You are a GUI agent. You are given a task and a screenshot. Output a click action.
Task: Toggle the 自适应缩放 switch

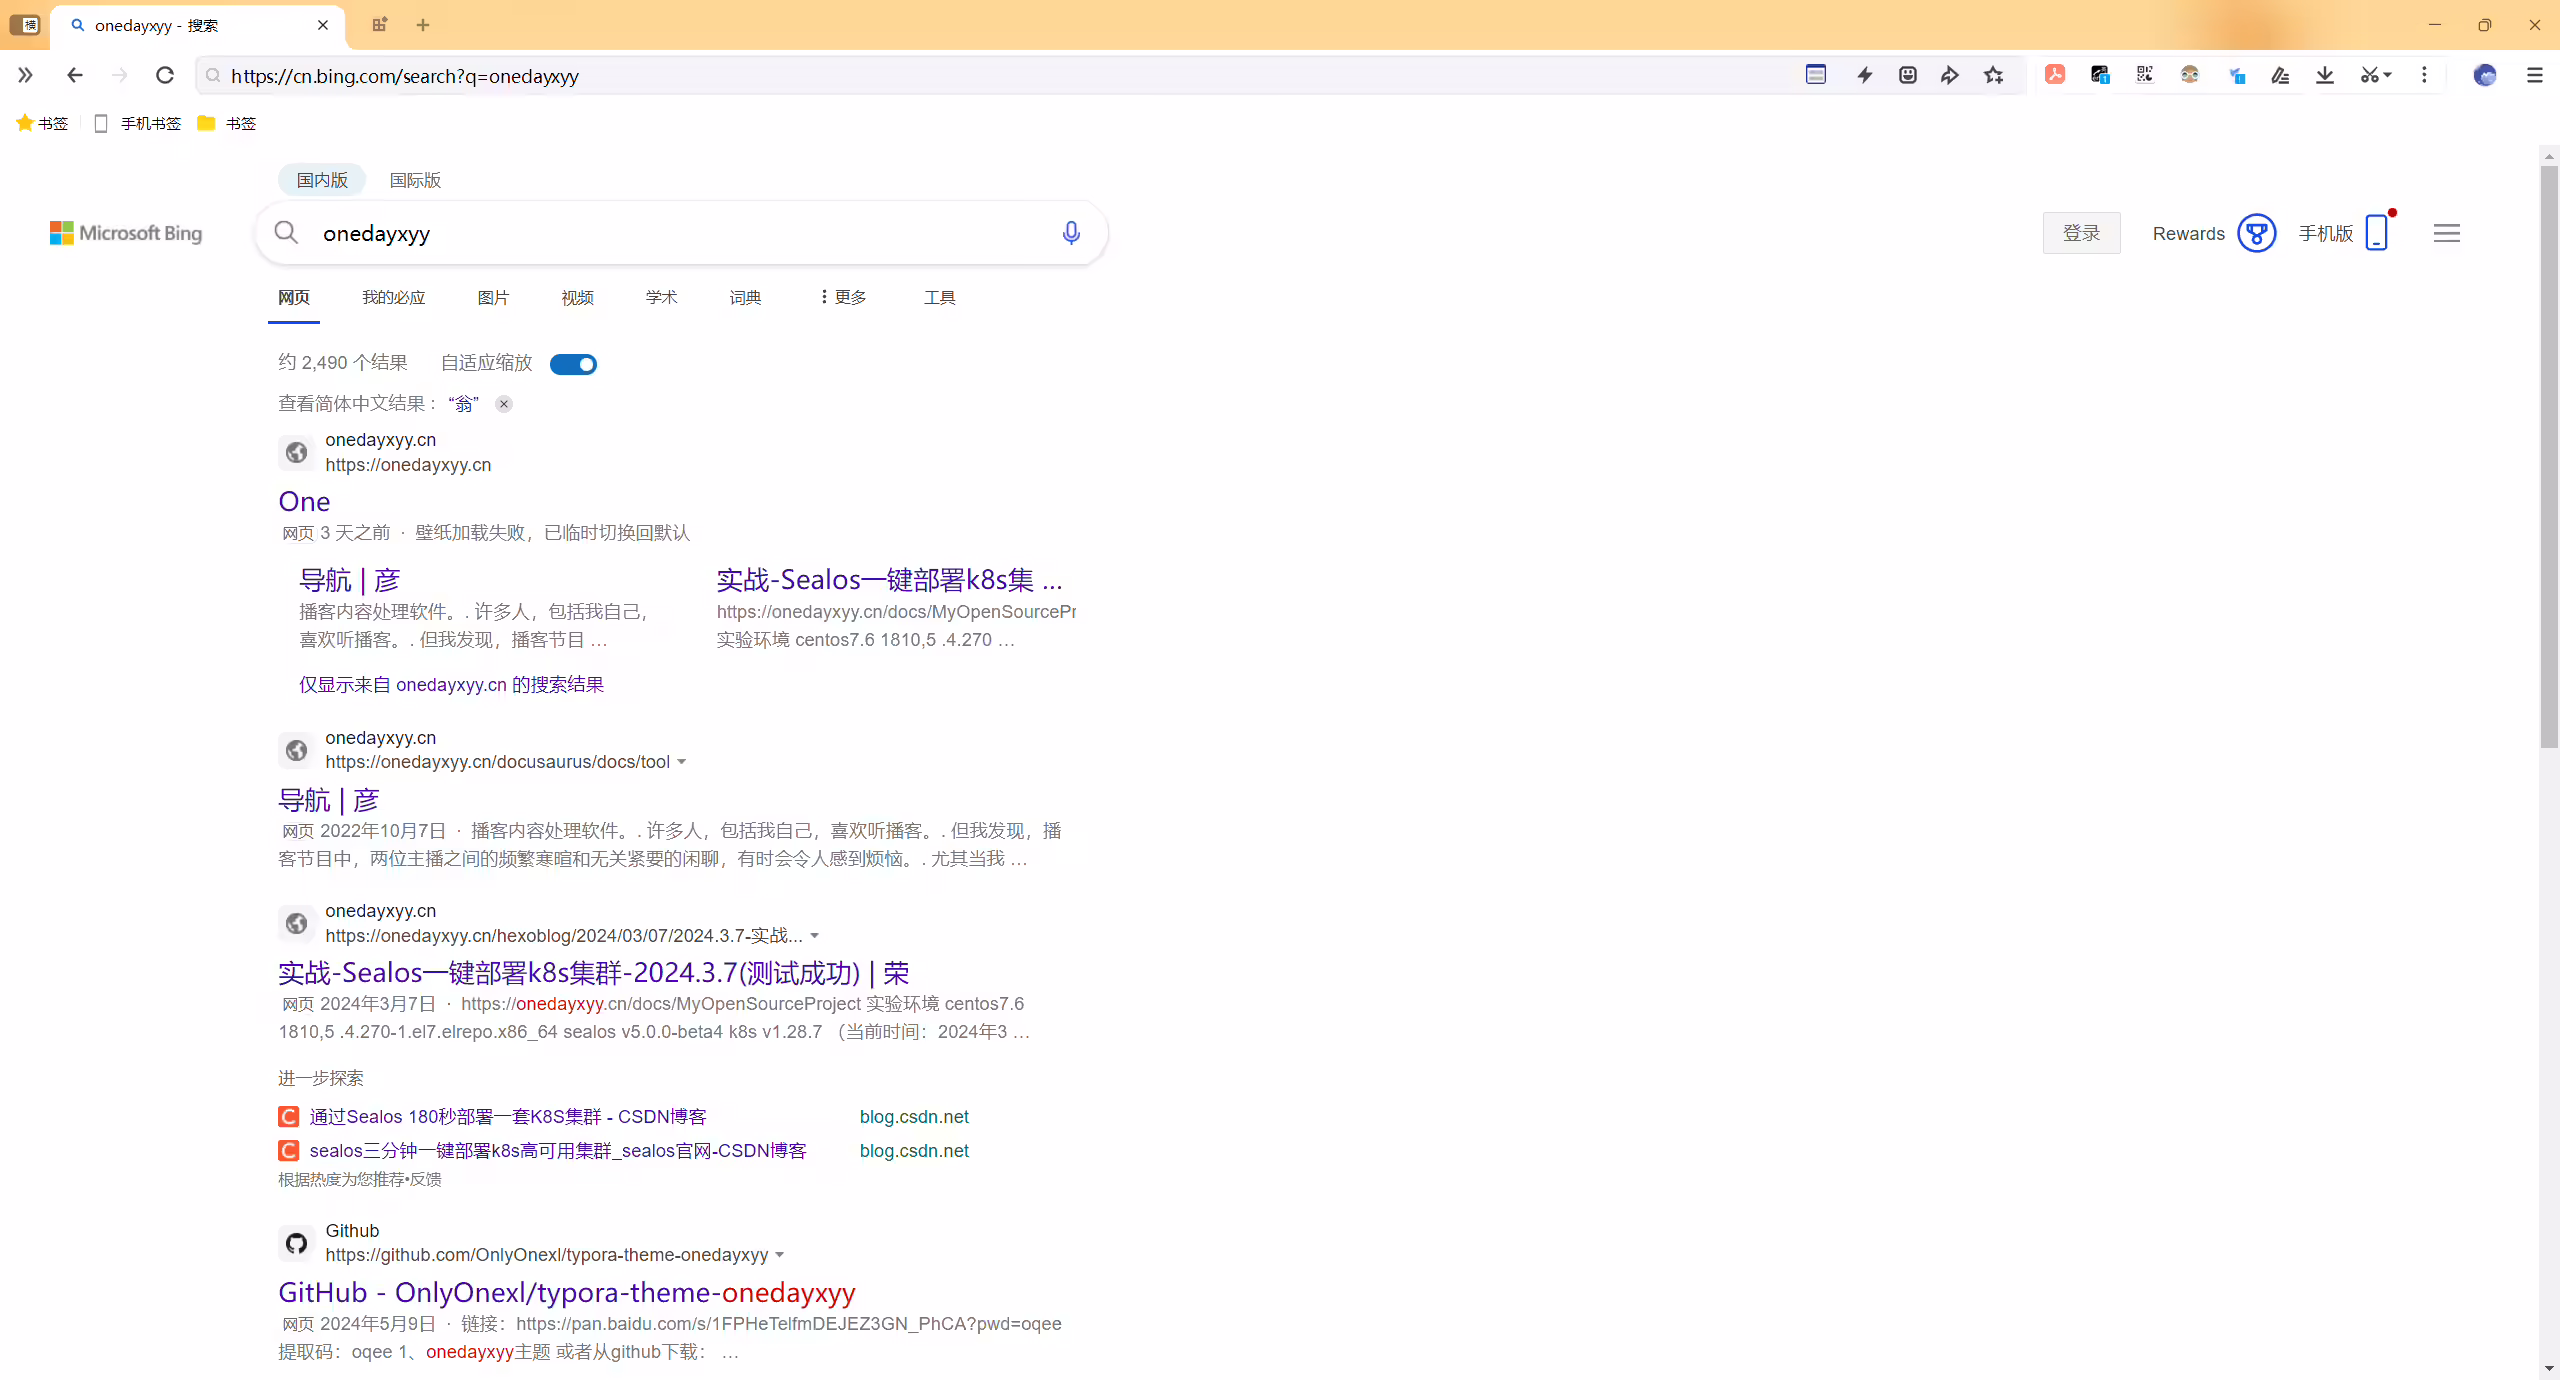coord(573,364)
